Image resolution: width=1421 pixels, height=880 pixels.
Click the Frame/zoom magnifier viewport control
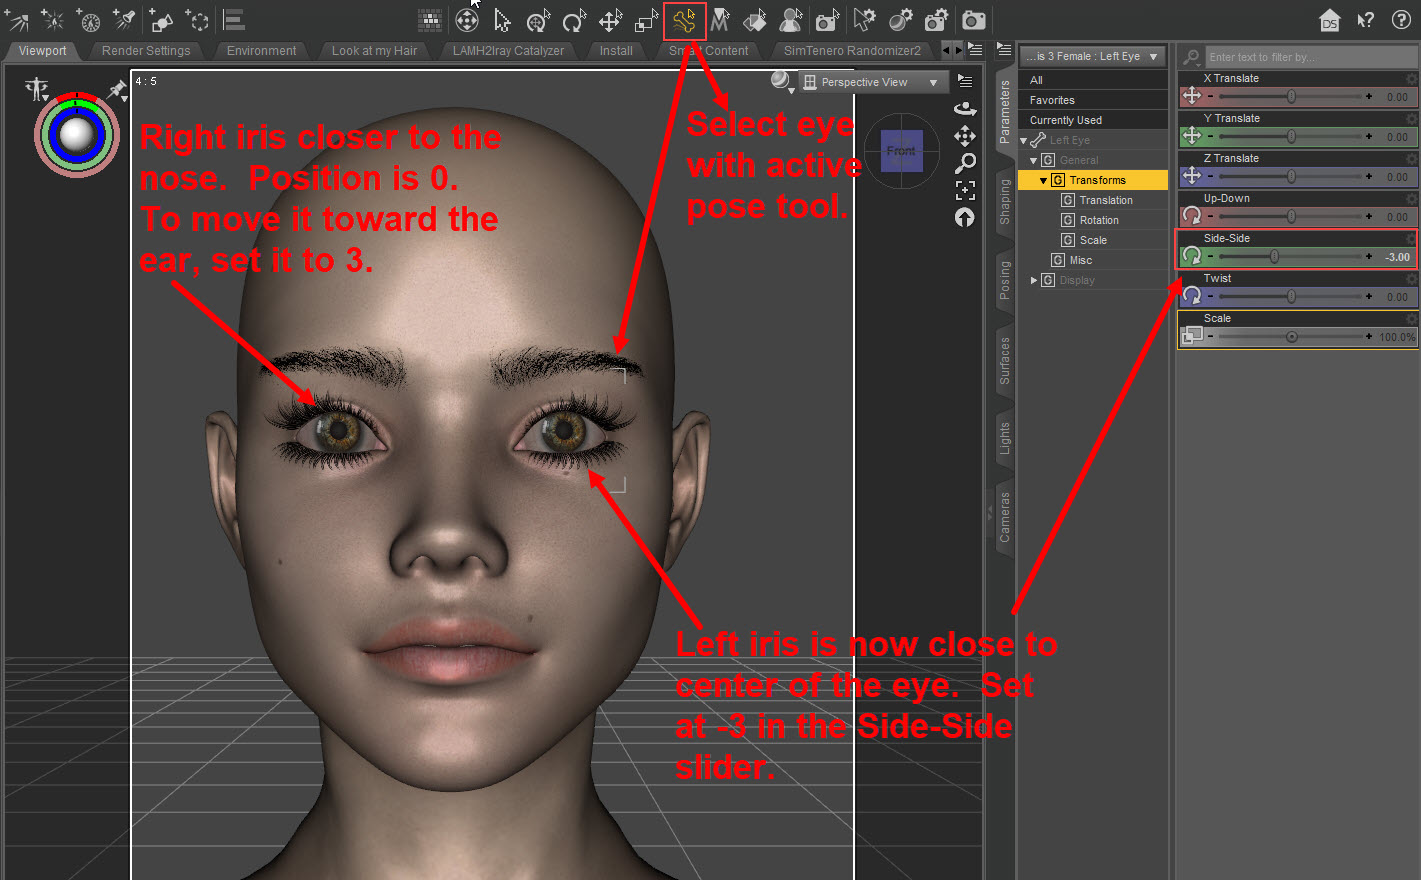coord(965,162)
